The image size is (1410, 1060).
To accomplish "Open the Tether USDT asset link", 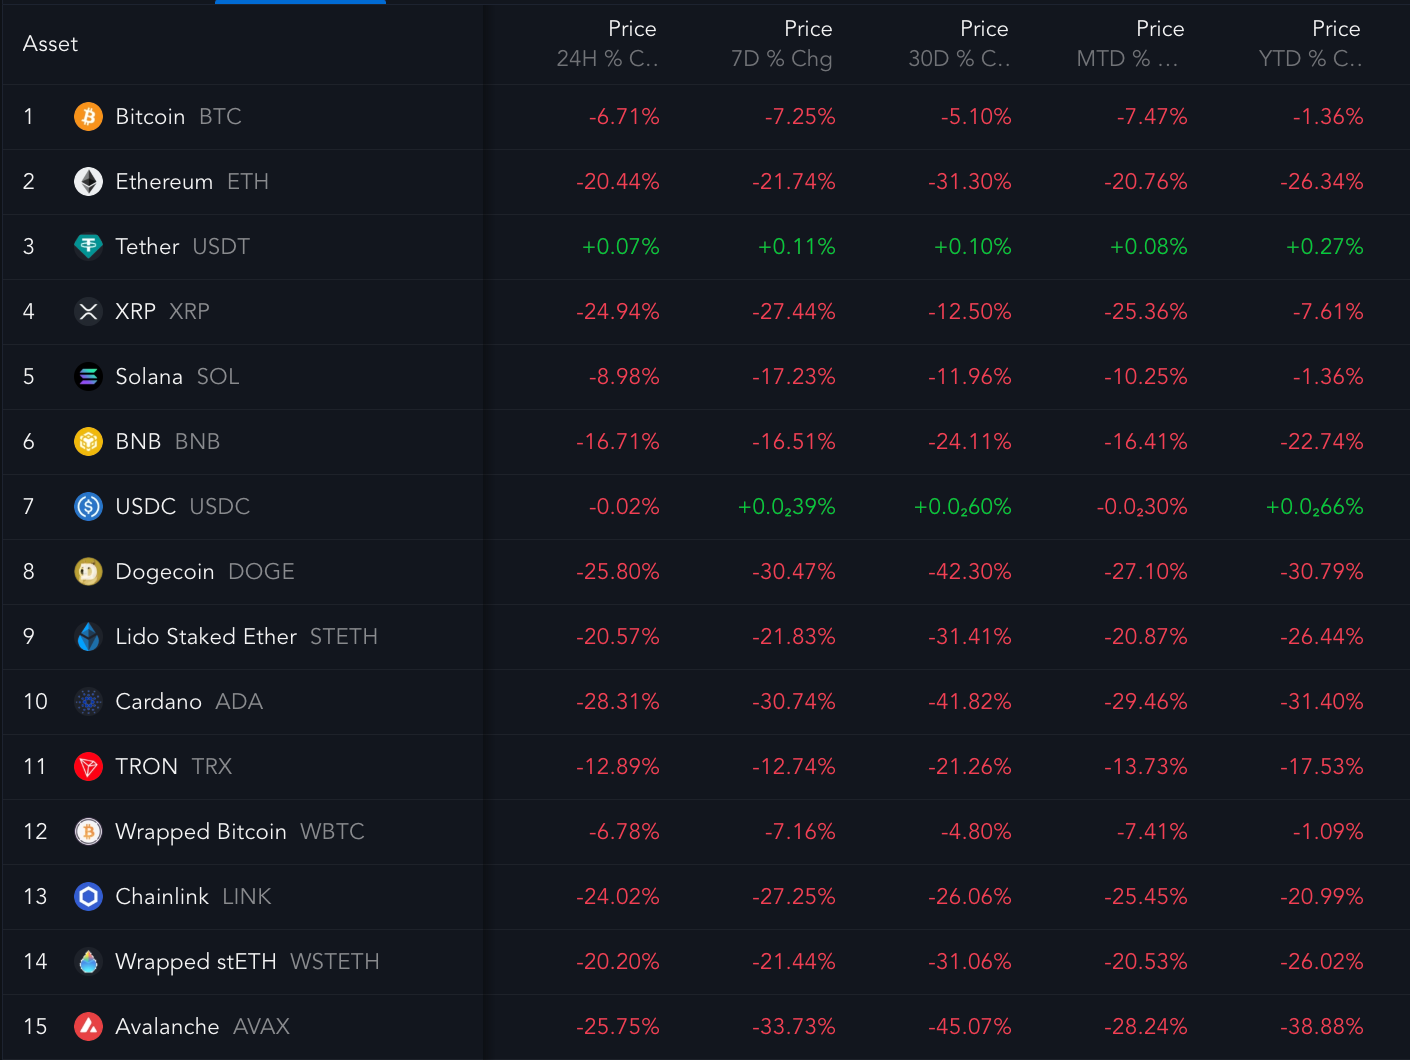I will tap(182, 247).
